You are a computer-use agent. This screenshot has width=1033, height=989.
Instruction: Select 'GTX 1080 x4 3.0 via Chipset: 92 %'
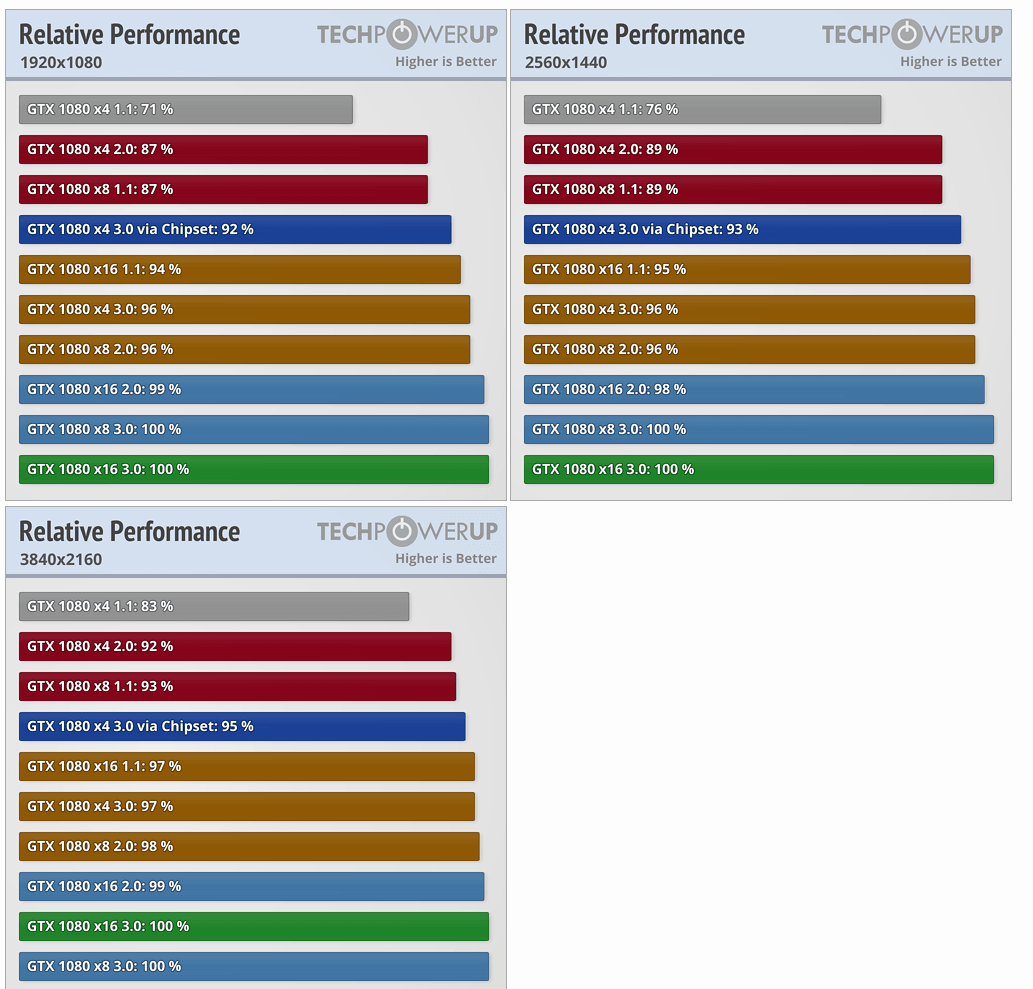[x=235, y=229]
